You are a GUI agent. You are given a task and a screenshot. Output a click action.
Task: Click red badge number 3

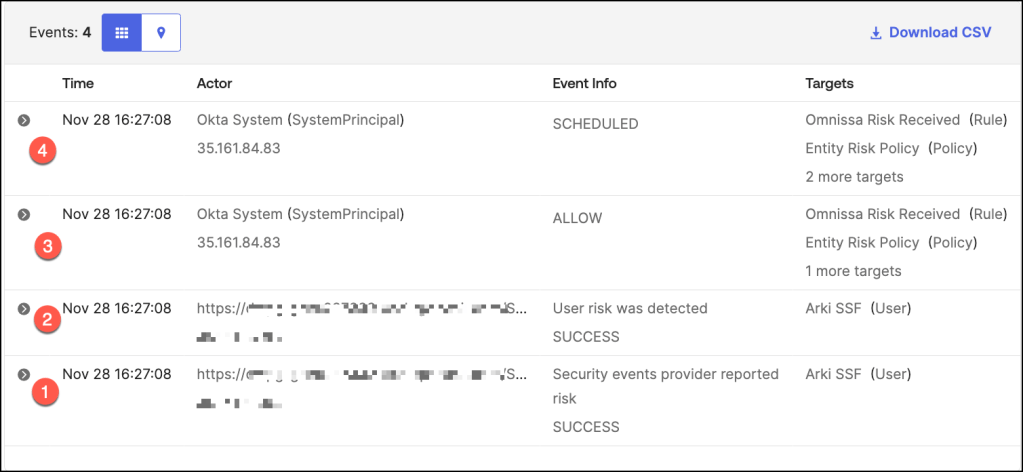click(x=47, y=246)
